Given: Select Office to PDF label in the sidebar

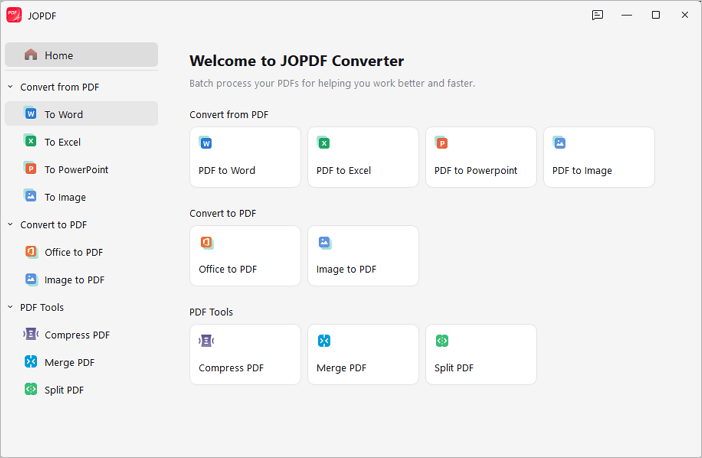Looking at the screenshot, I should 74,253.
